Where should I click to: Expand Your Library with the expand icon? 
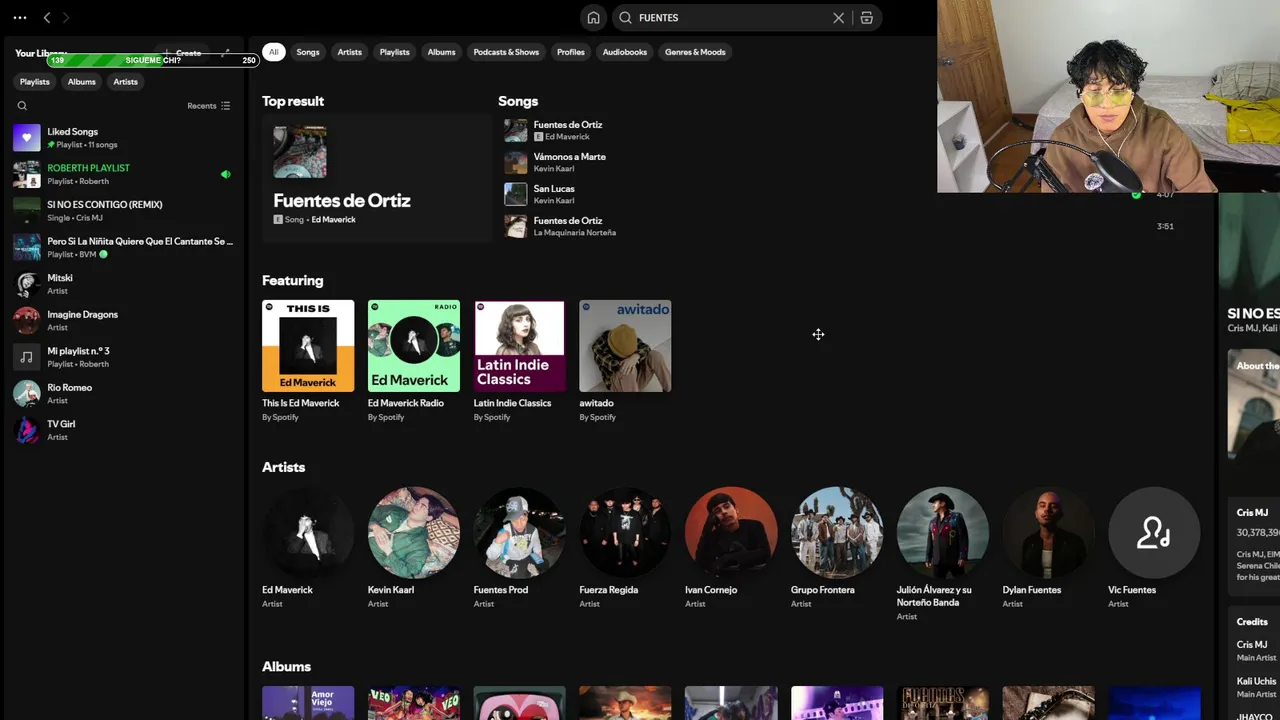point(225,53)
